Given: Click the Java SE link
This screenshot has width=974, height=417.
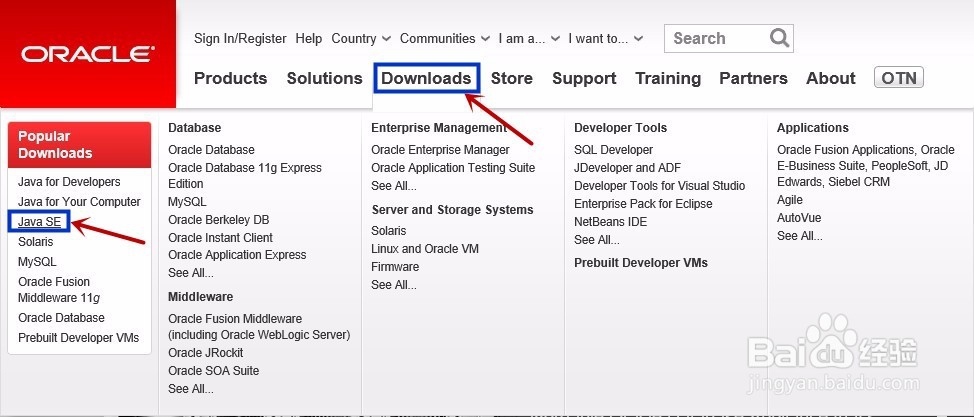Looking at the screenshot, I should coord(39,222).
